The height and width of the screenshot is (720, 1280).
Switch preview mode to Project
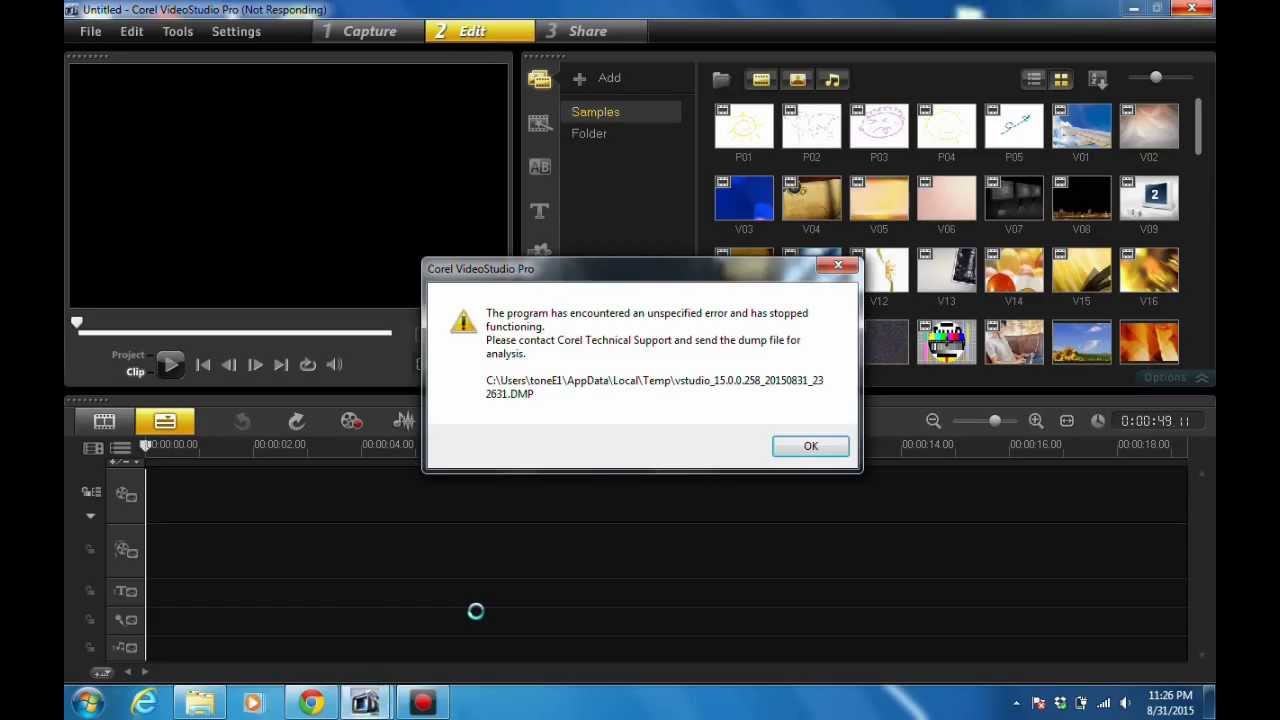pyautogui.click(x=128, y=355)
